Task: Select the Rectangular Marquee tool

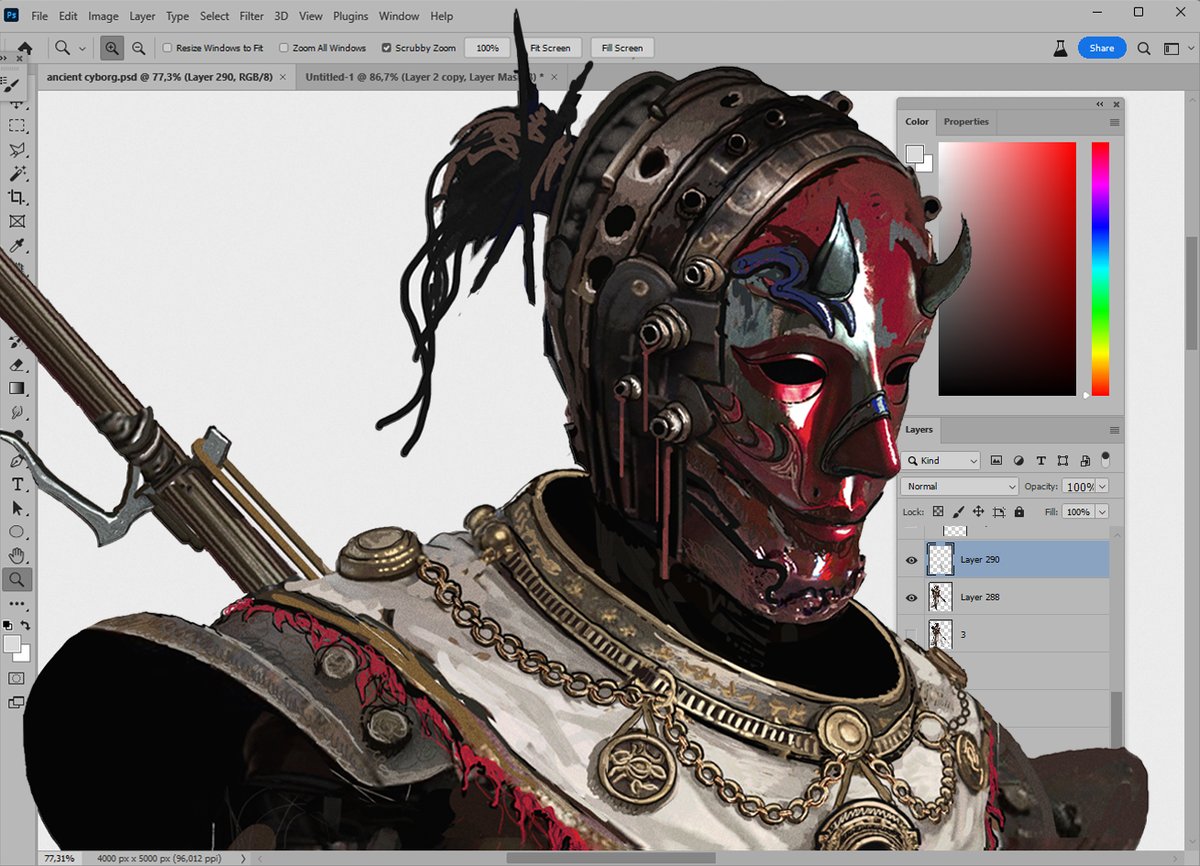Action: coord(17,126)
